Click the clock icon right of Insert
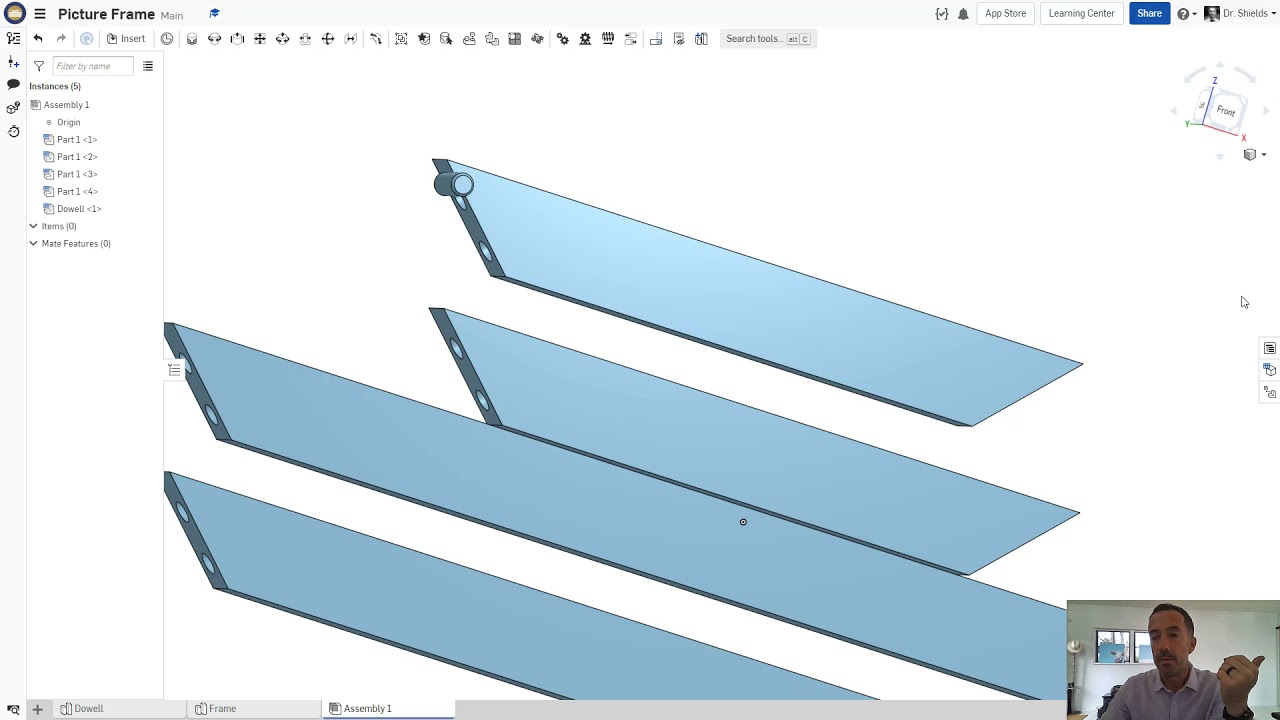Viewport: 1280px width, 720px height. 167,39
